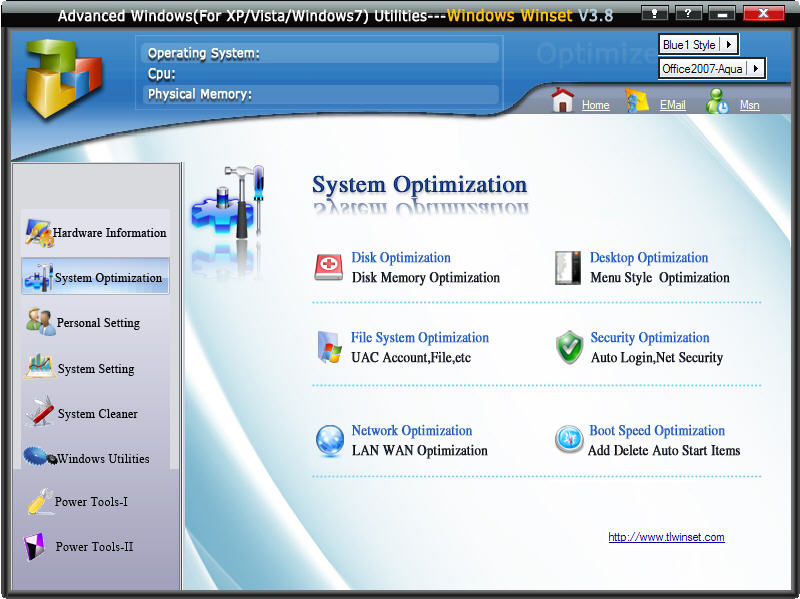The image size is (800, 599).
Task: Click the Boot Speed Optimization icon
Action: coord(569,439)
